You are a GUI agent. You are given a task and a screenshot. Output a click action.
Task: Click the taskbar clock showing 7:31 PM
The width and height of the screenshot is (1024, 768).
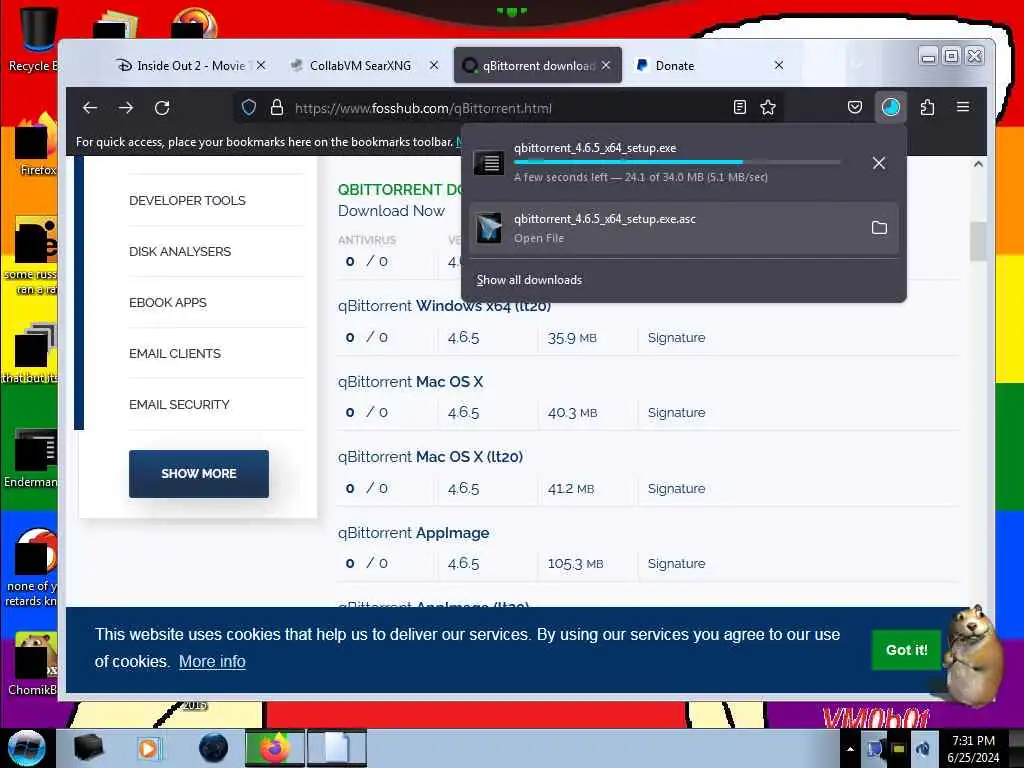[x=973, y=748]
